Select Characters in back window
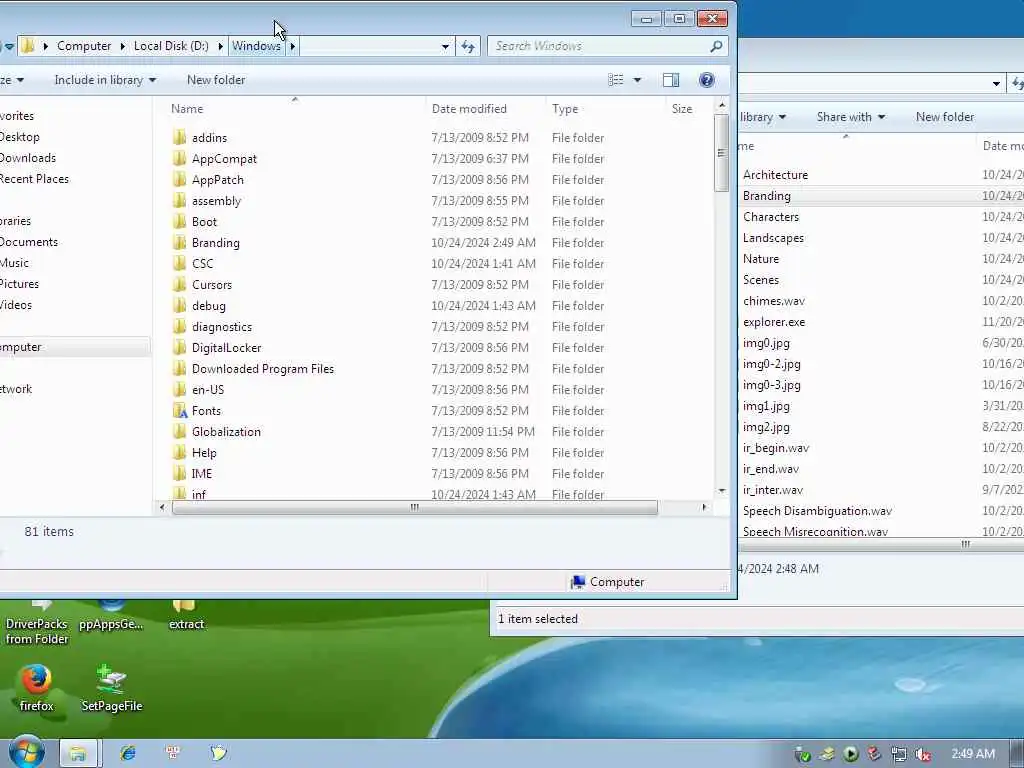The height and width of the screenshot is (768, 1024). pos(771,217)
